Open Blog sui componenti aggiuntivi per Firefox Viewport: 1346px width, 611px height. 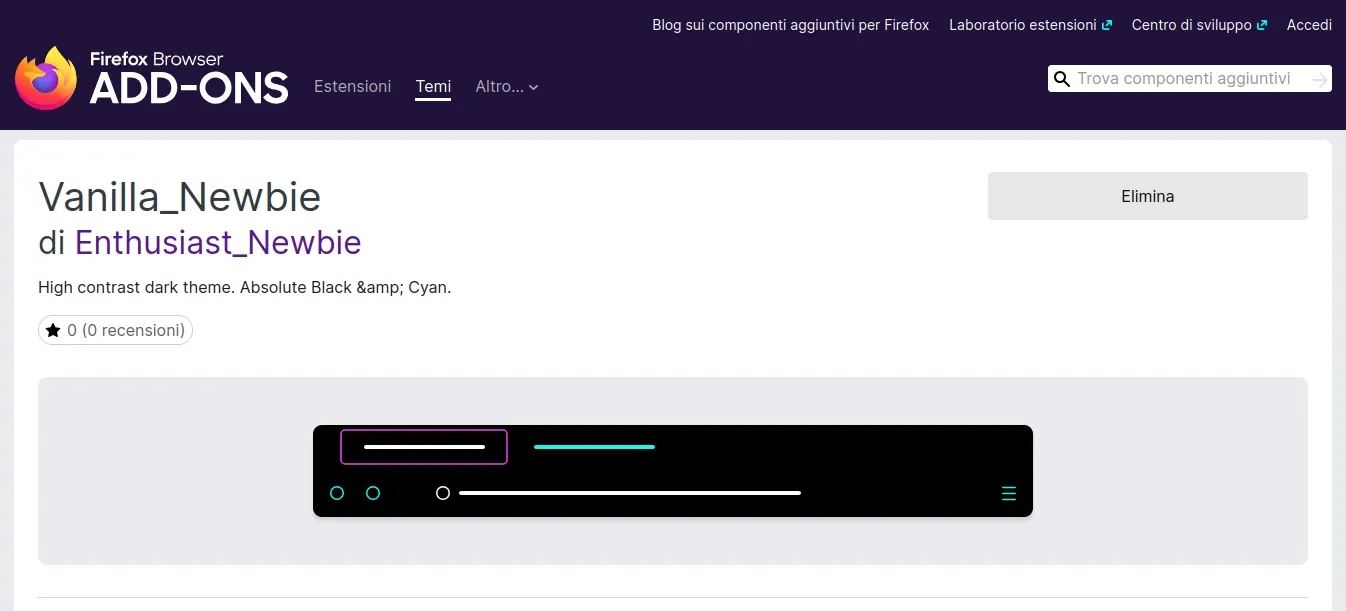(x=790, y=24)
